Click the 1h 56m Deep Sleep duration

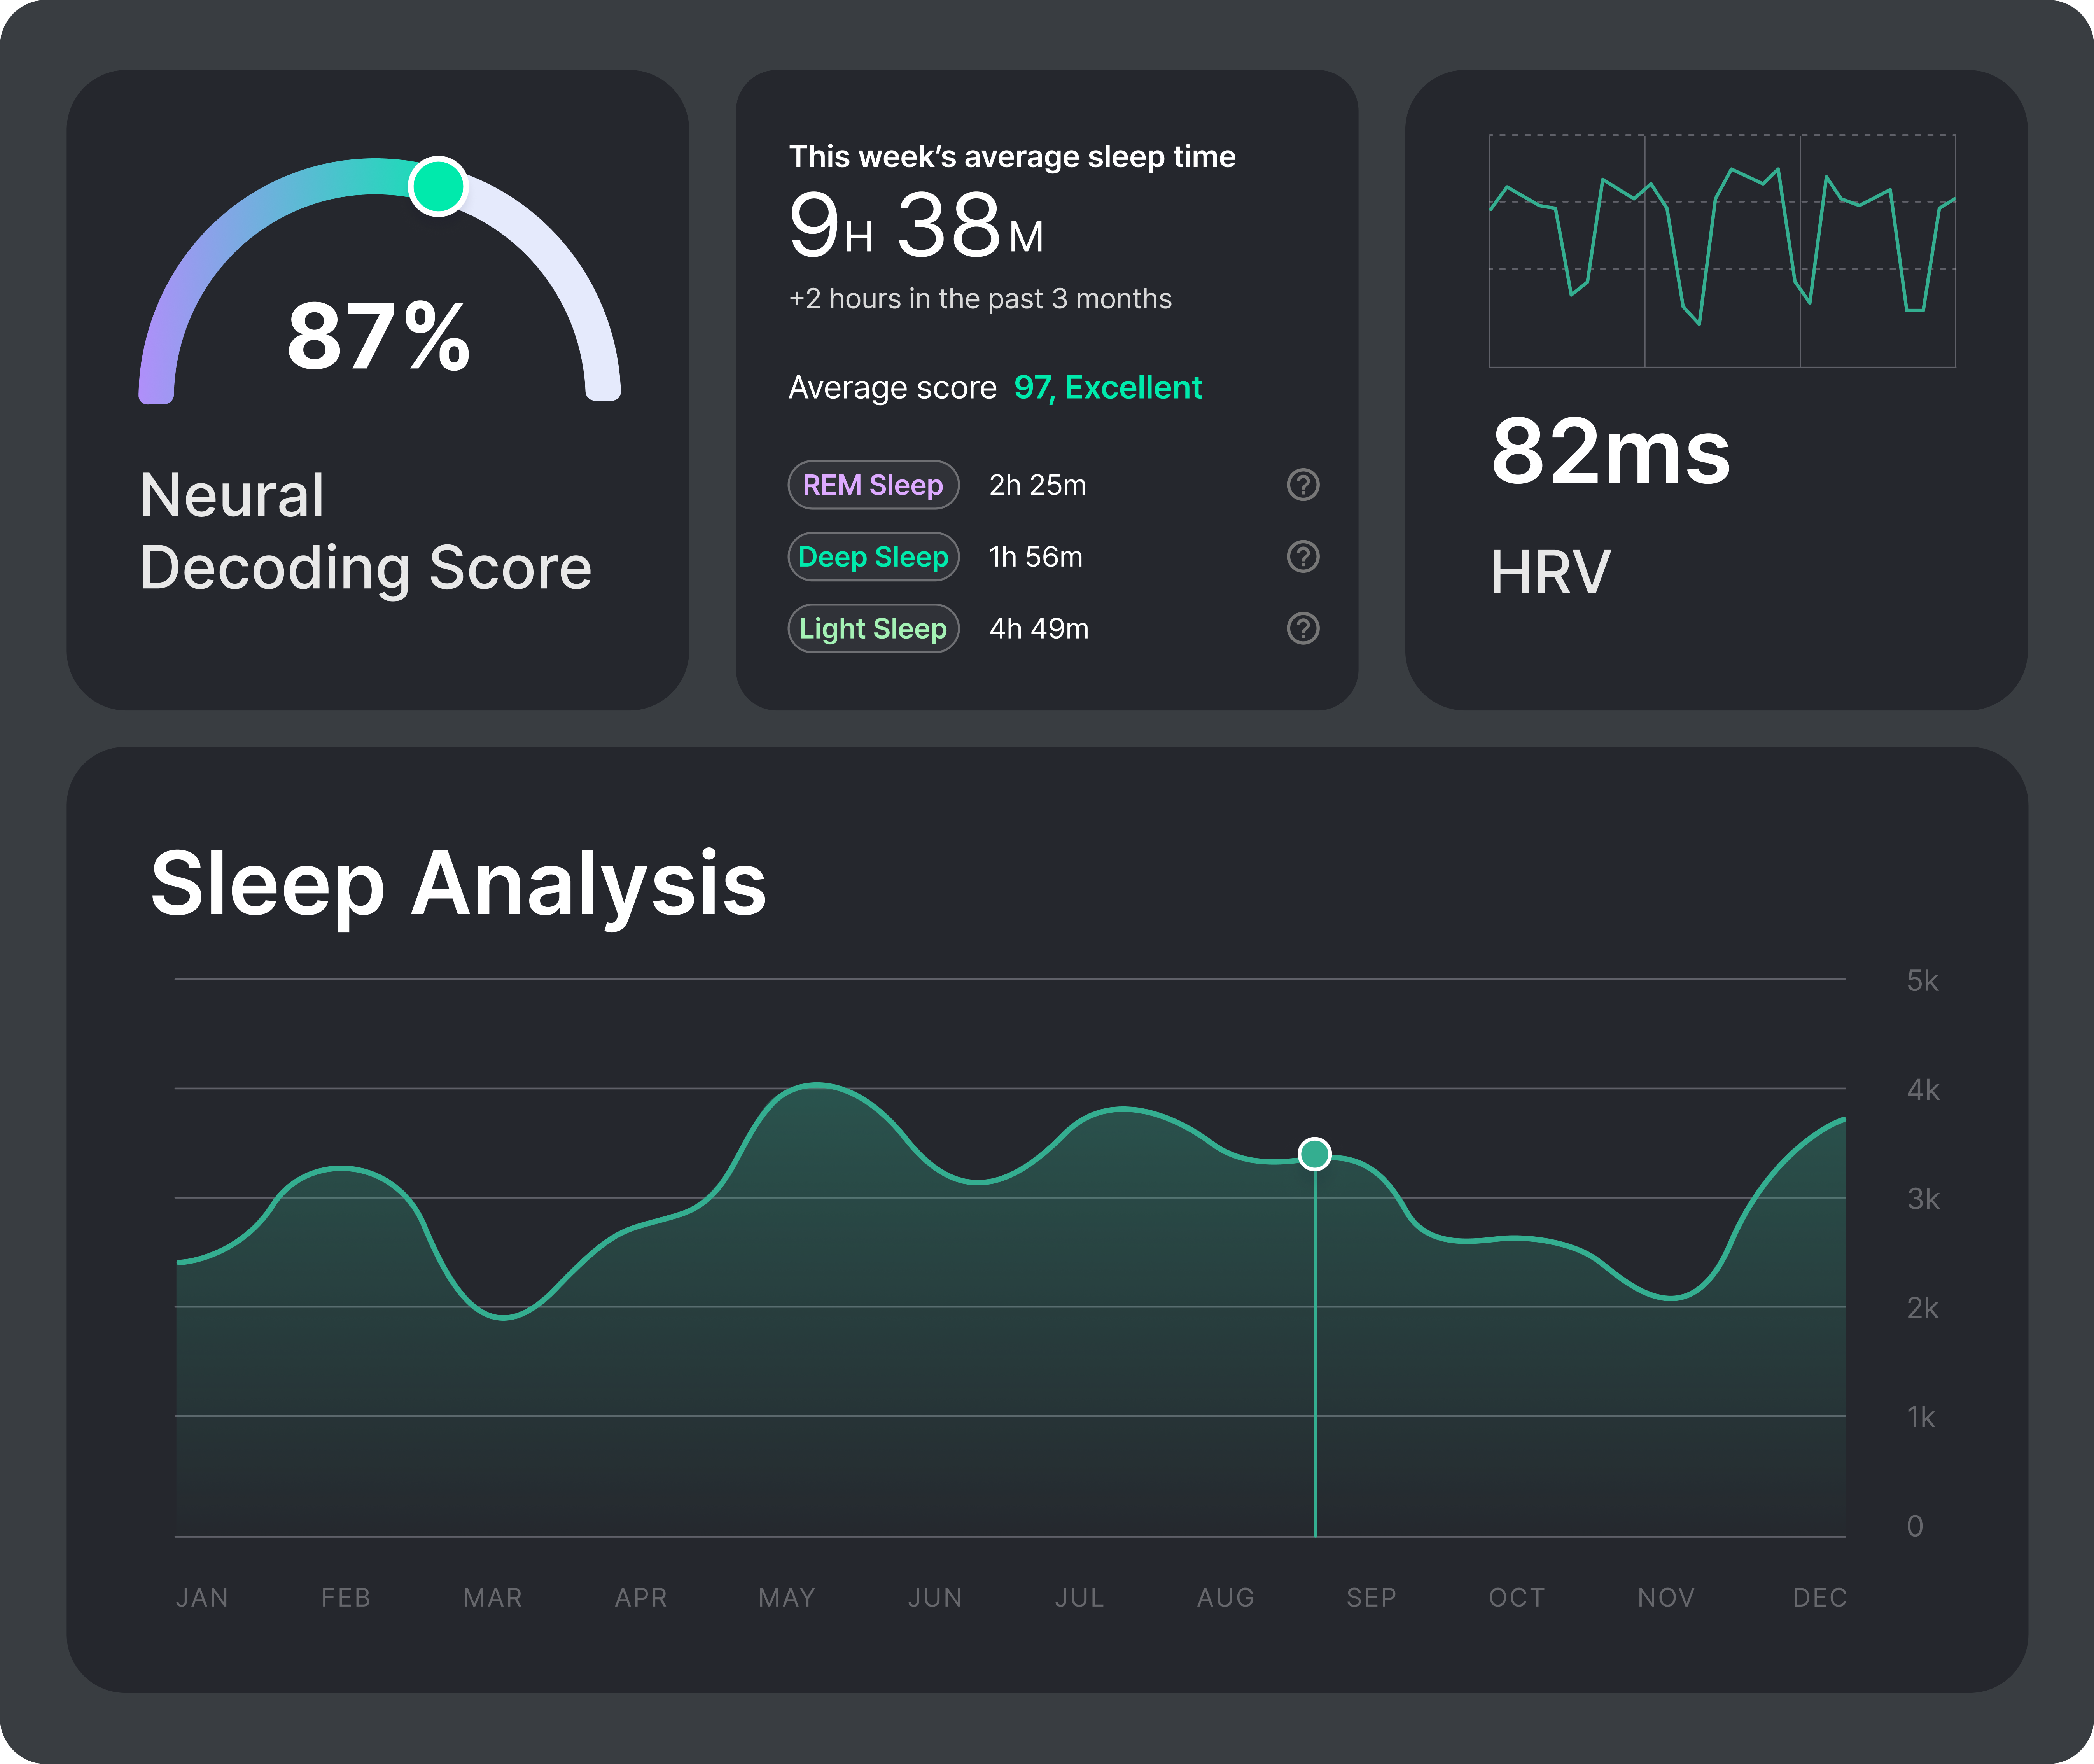1035,557
